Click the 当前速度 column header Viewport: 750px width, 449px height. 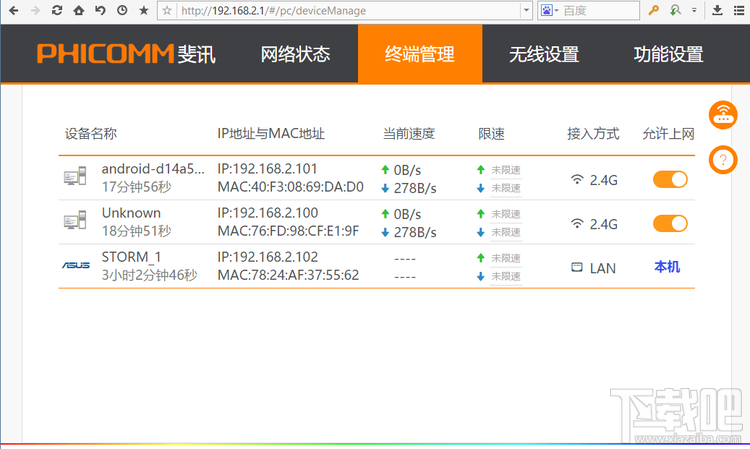pyautogui.click(x=409, y=133)
